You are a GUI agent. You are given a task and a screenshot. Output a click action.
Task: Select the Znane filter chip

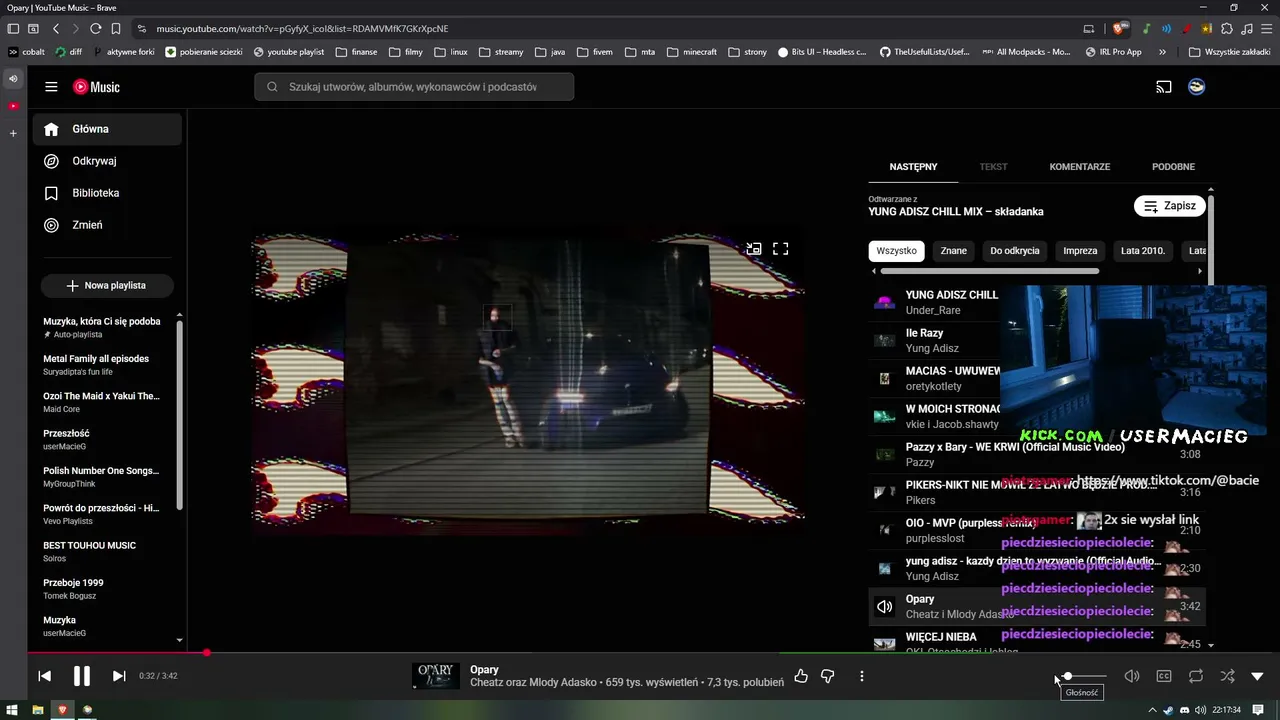pyautogui.click(x=954, y=251)
